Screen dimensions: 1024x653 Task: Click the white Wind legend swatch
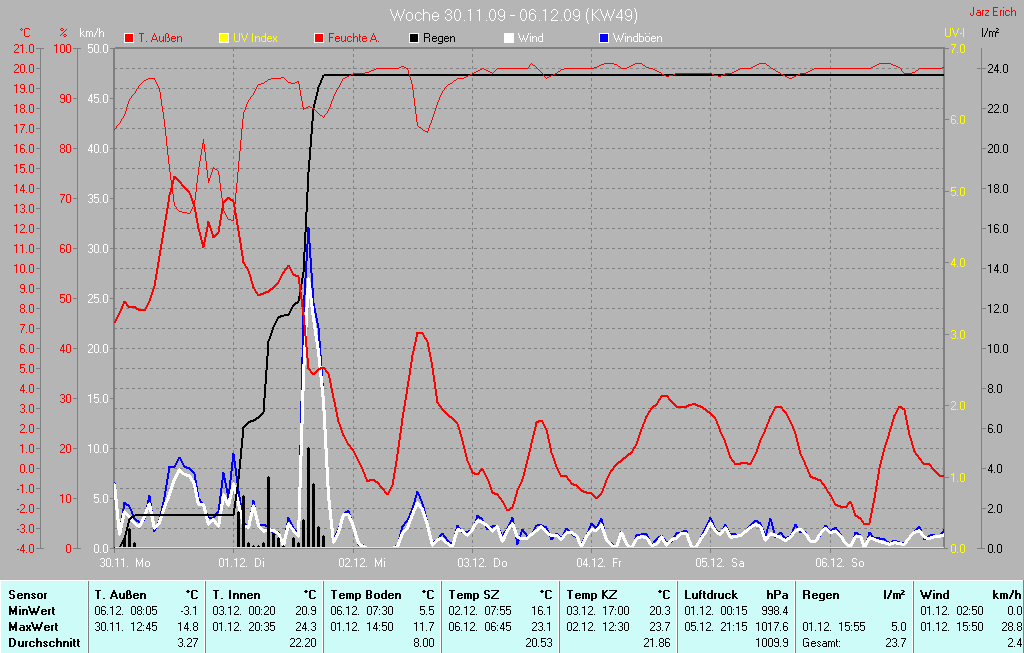coord(509,38)
